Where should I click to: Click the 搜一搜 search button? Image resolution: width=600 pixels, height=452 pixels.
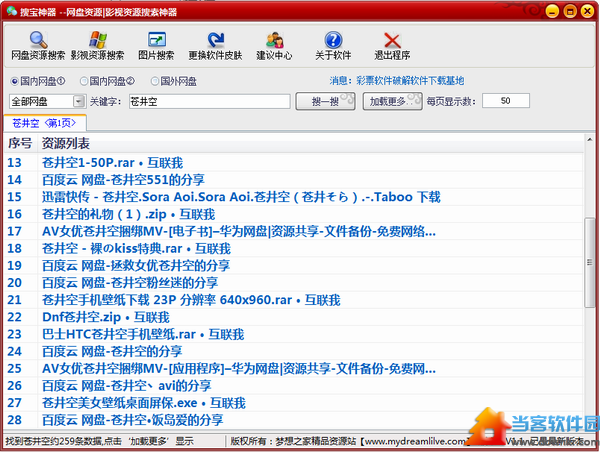click(x=325, y=101)
